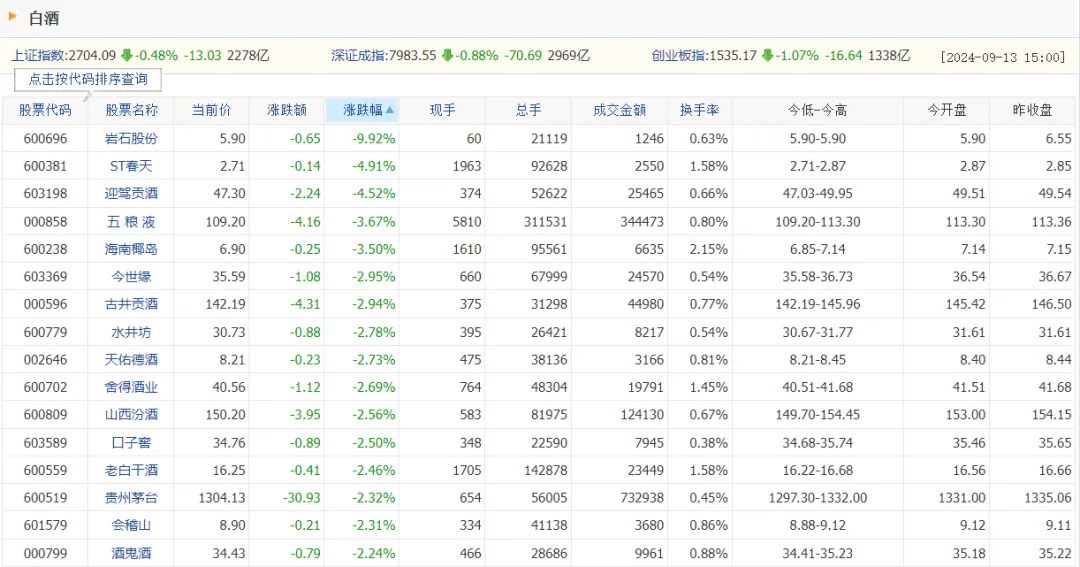Sort by 换手率 column header
1080x567 pixels.
point(699,110)
